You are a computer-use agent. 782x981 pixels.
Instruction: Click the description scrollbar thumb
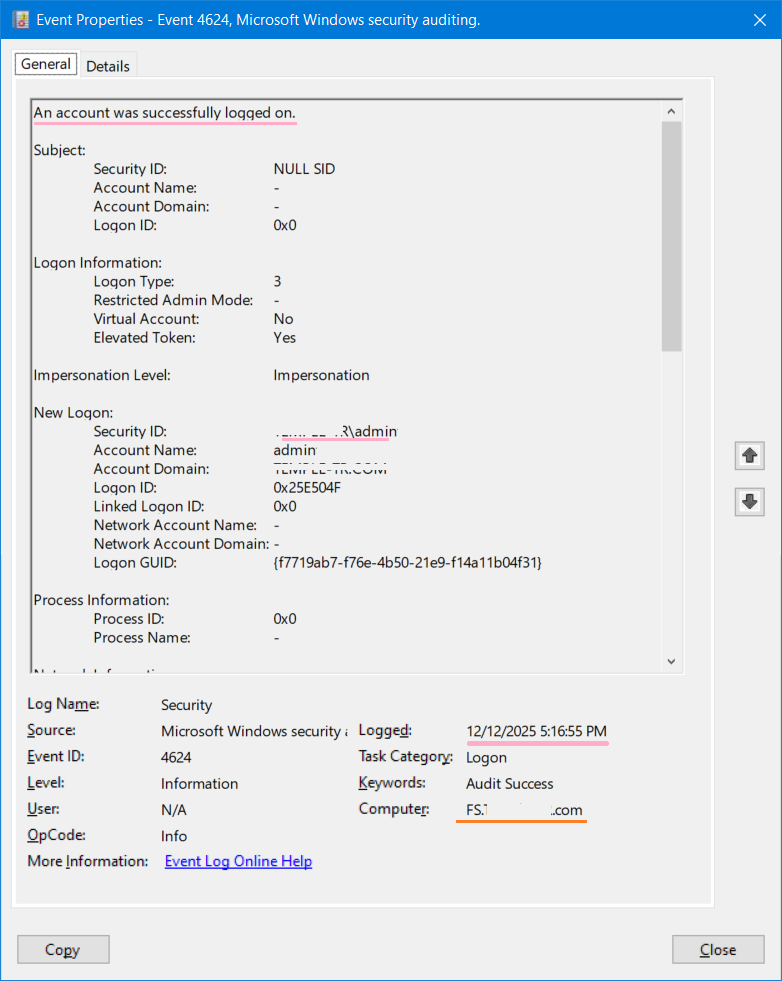coord(671,236)
